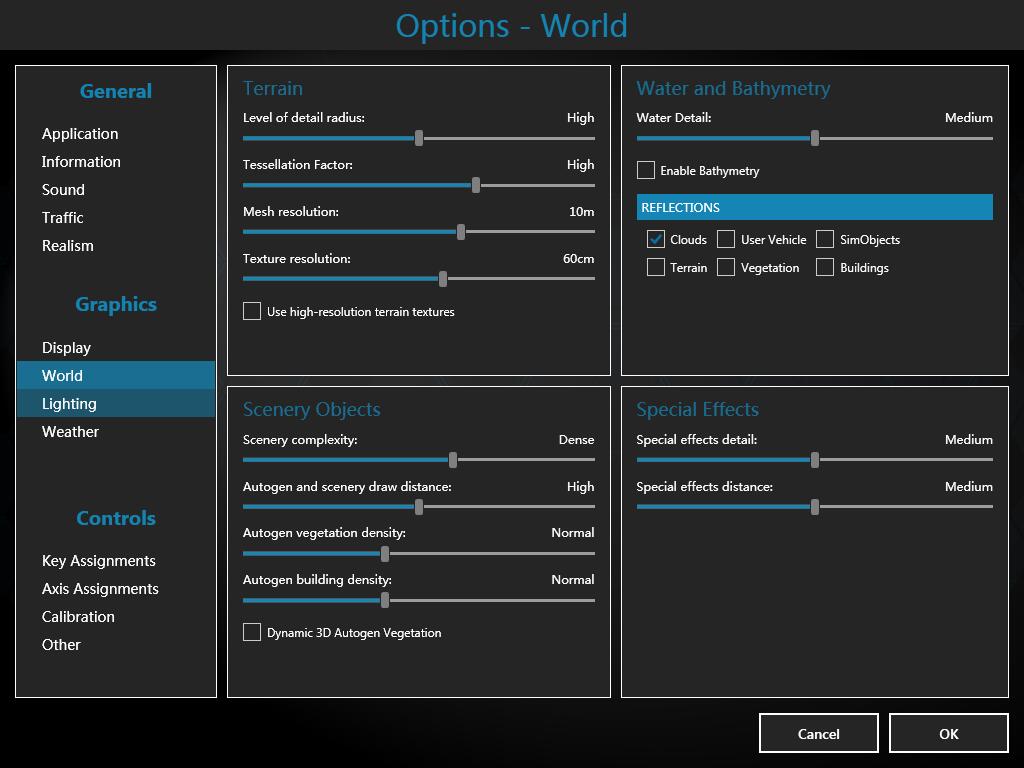Switch to Lighting options page

coord(69,404)
